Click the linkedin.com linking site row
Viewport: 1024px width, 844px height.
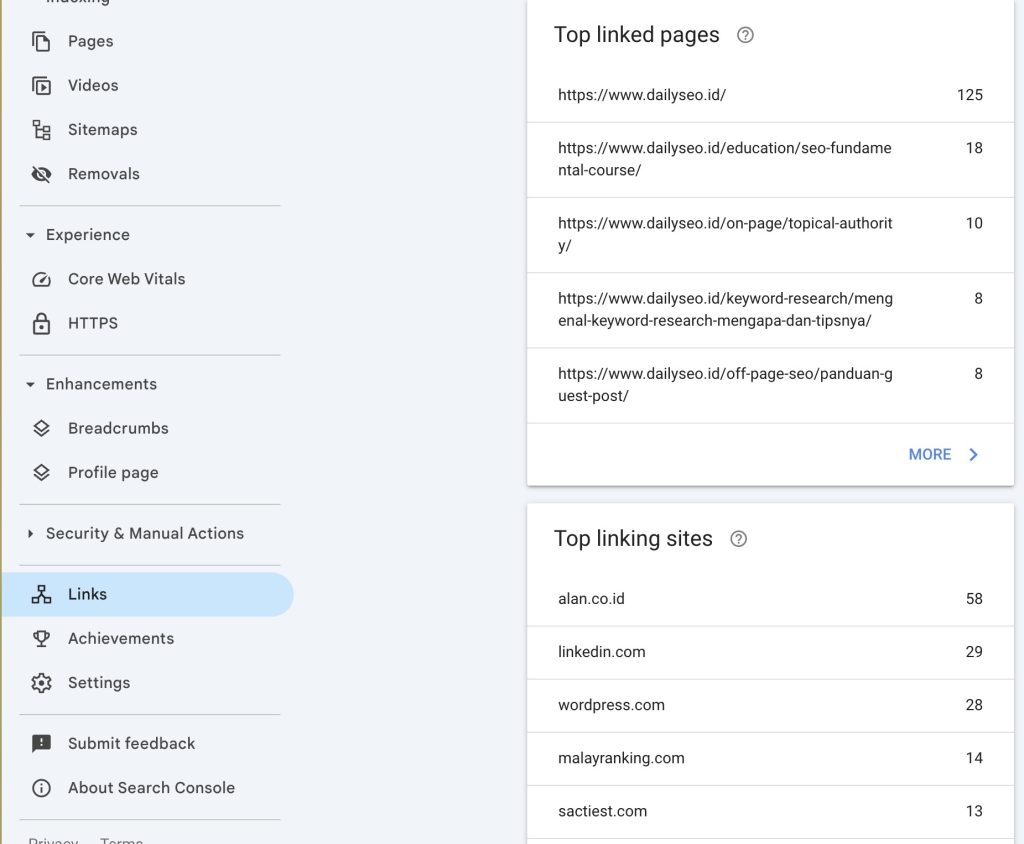[x=770, y=653]
